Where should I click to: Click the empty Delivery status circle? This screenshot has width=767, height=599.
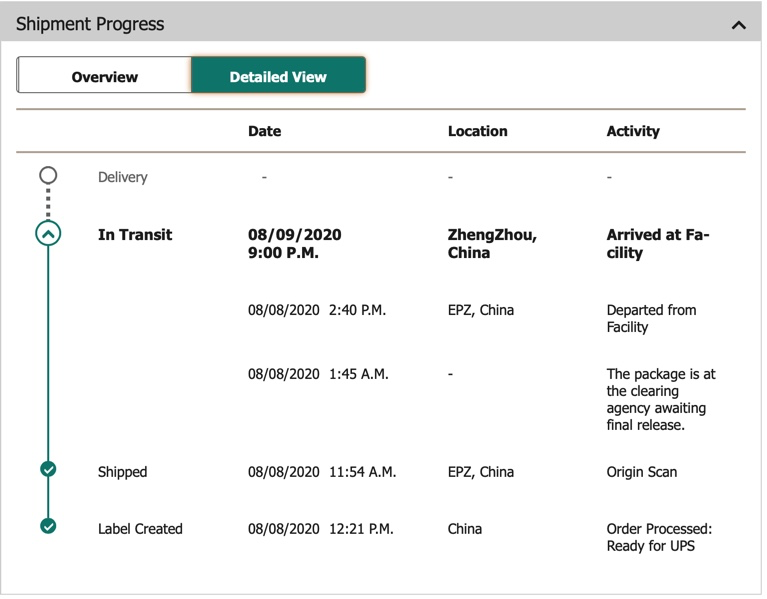click(x=48, y=176)
